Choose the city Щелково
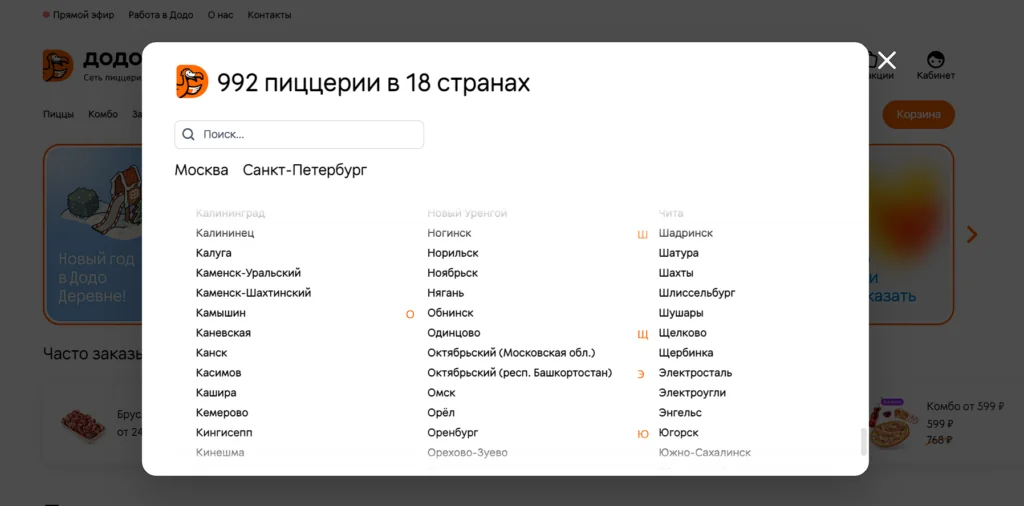The image size is (1024, 506). point(682,333)
